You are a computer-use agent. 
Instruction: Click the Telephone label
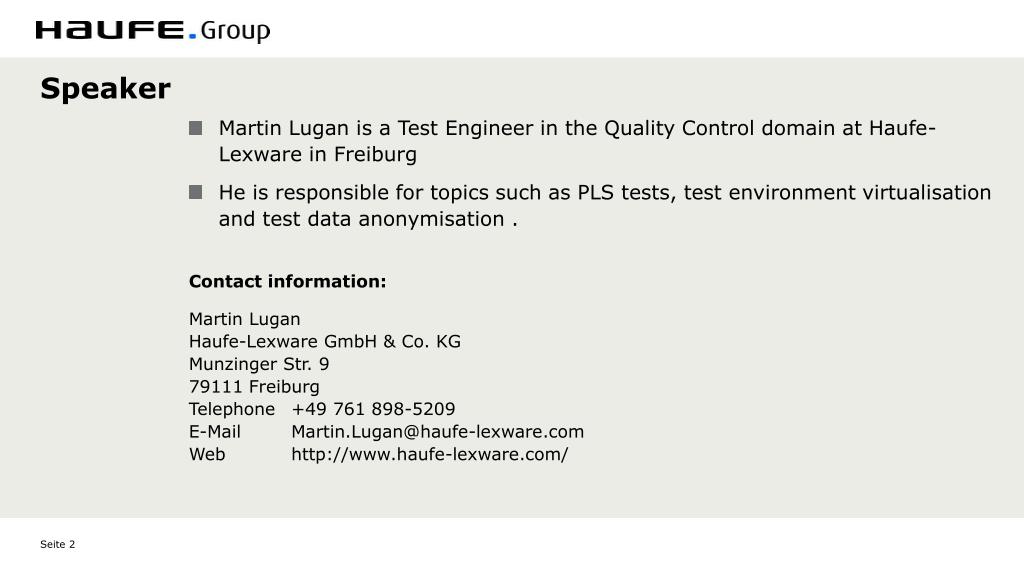232,409
